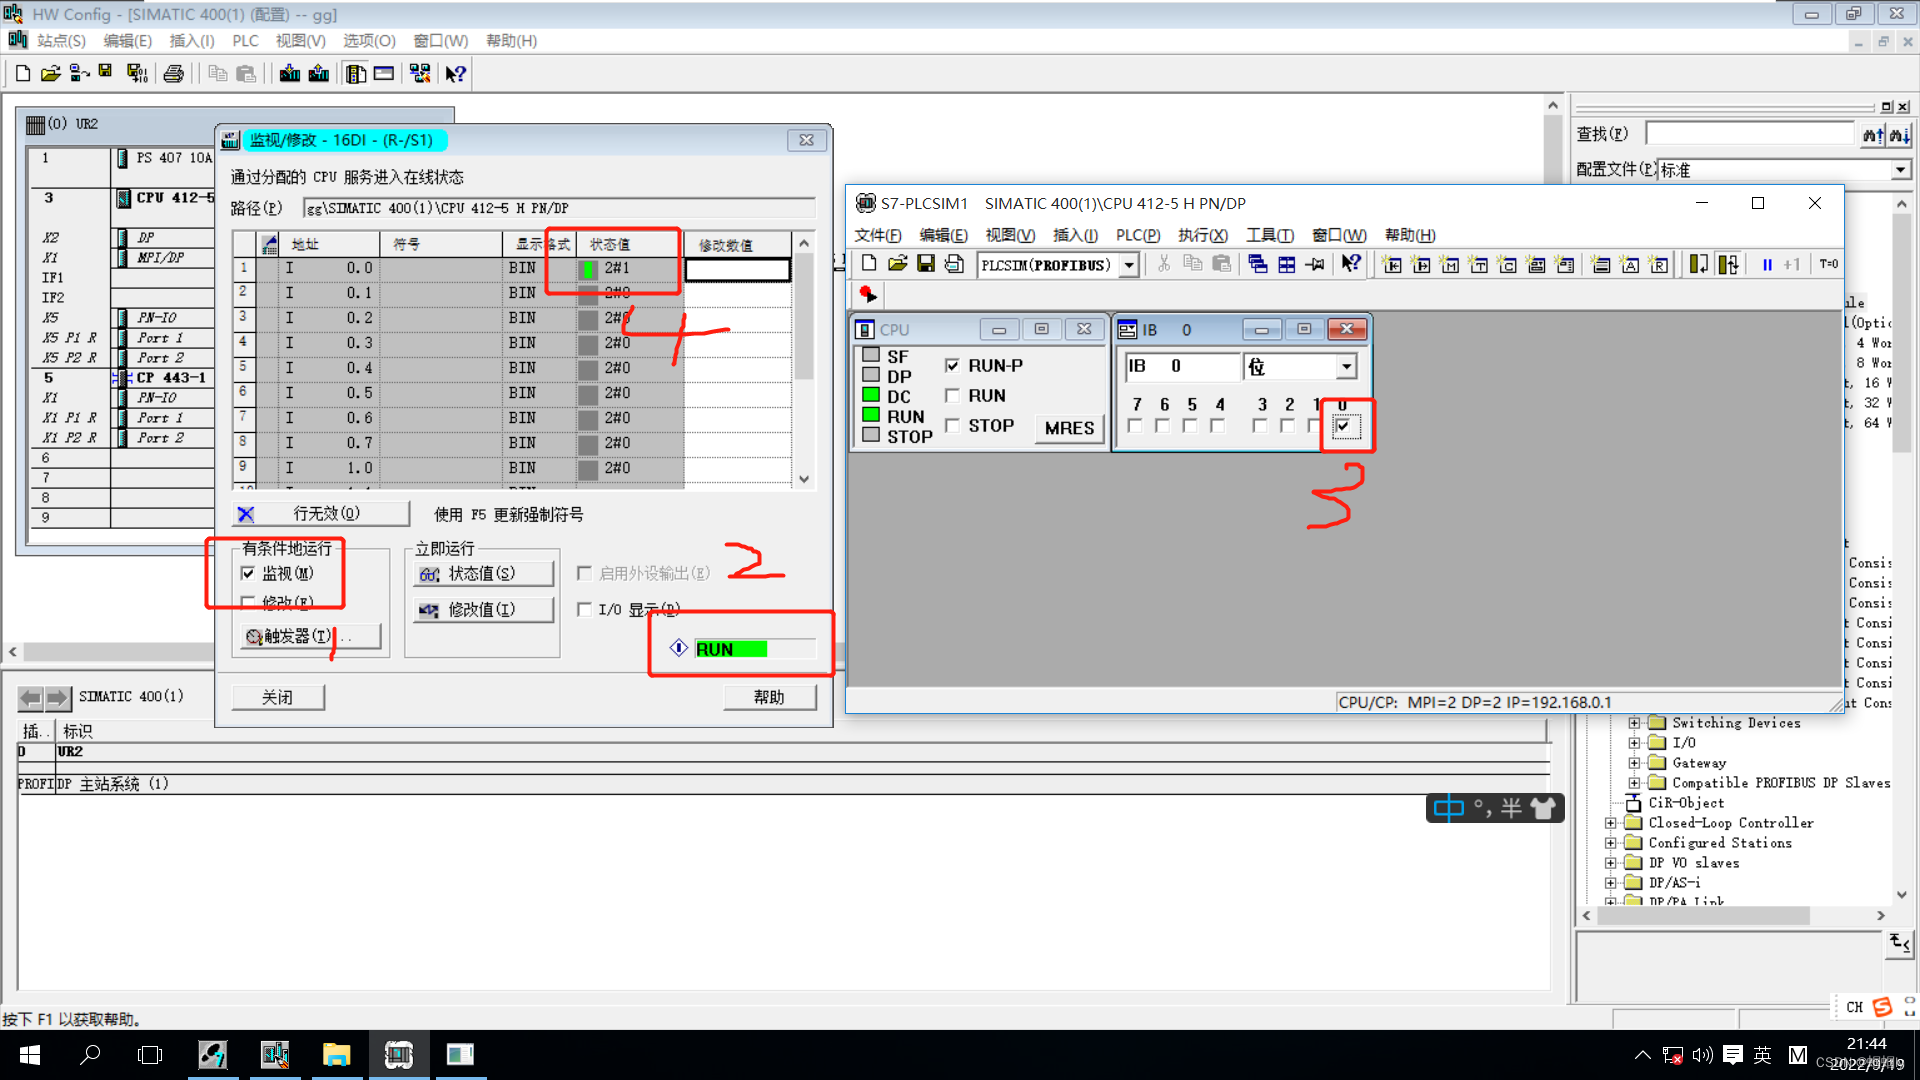Check RUN-P mode in CPU window

pos(952,366)
